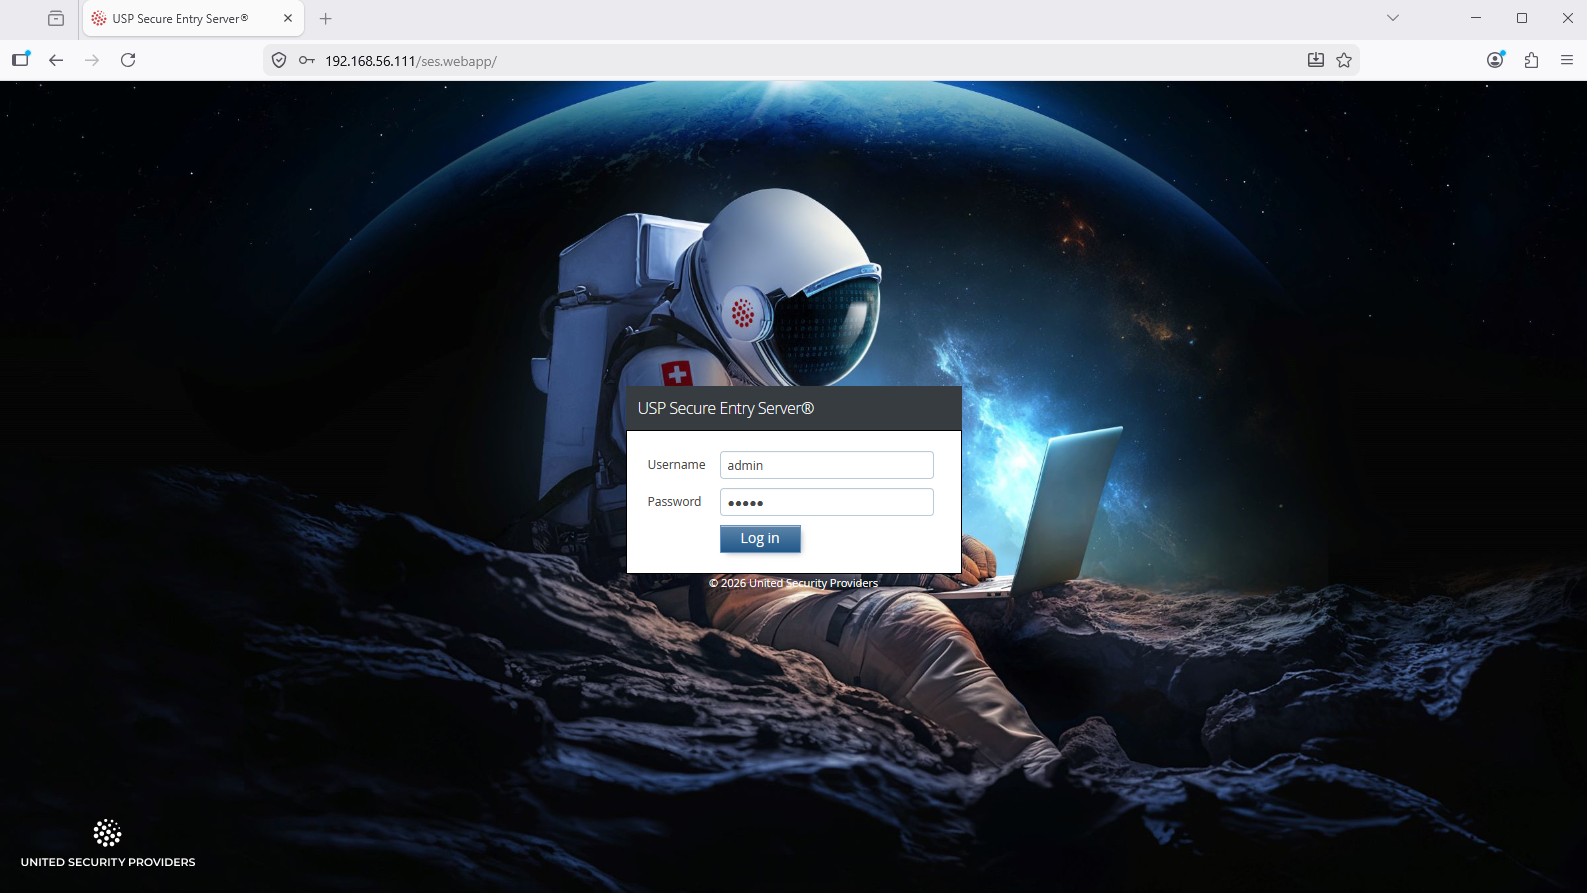Open the Extensions puzzle icon
Screen dimensions: 1587x893
(x=1531, y=60)
